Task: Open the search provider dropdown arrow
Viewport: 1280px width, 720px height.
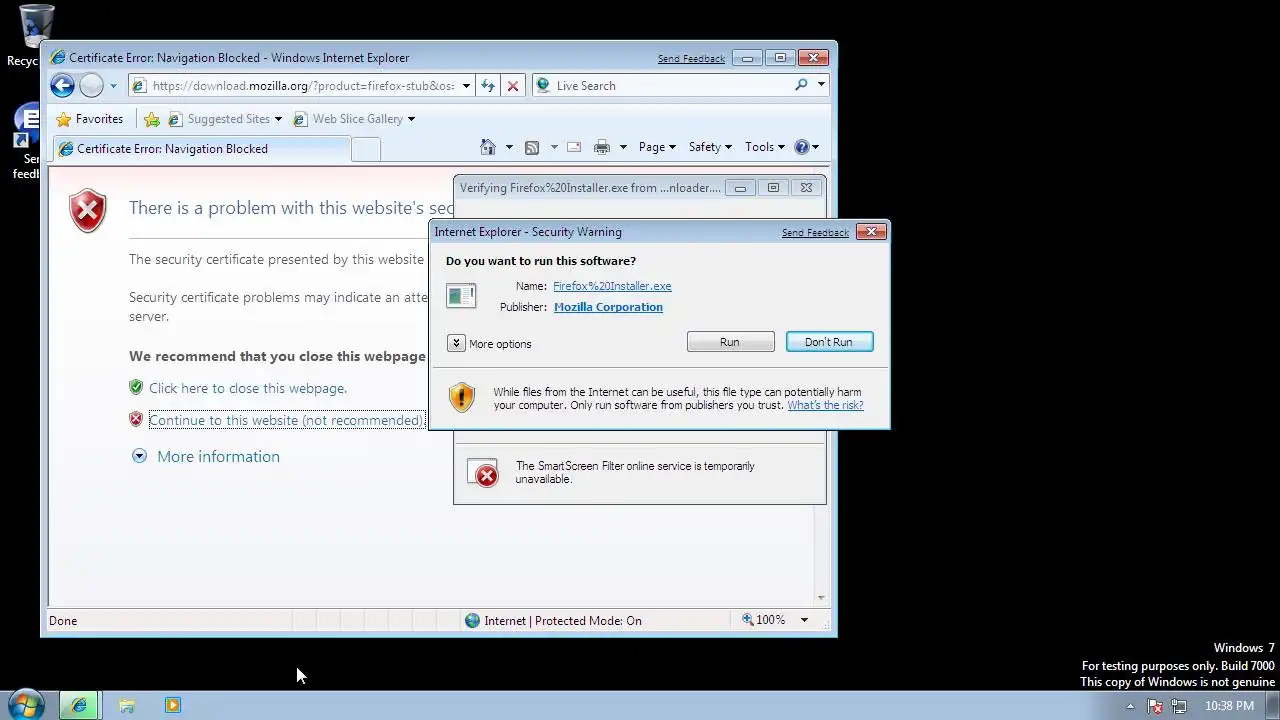Action: (x=821, y=85)
